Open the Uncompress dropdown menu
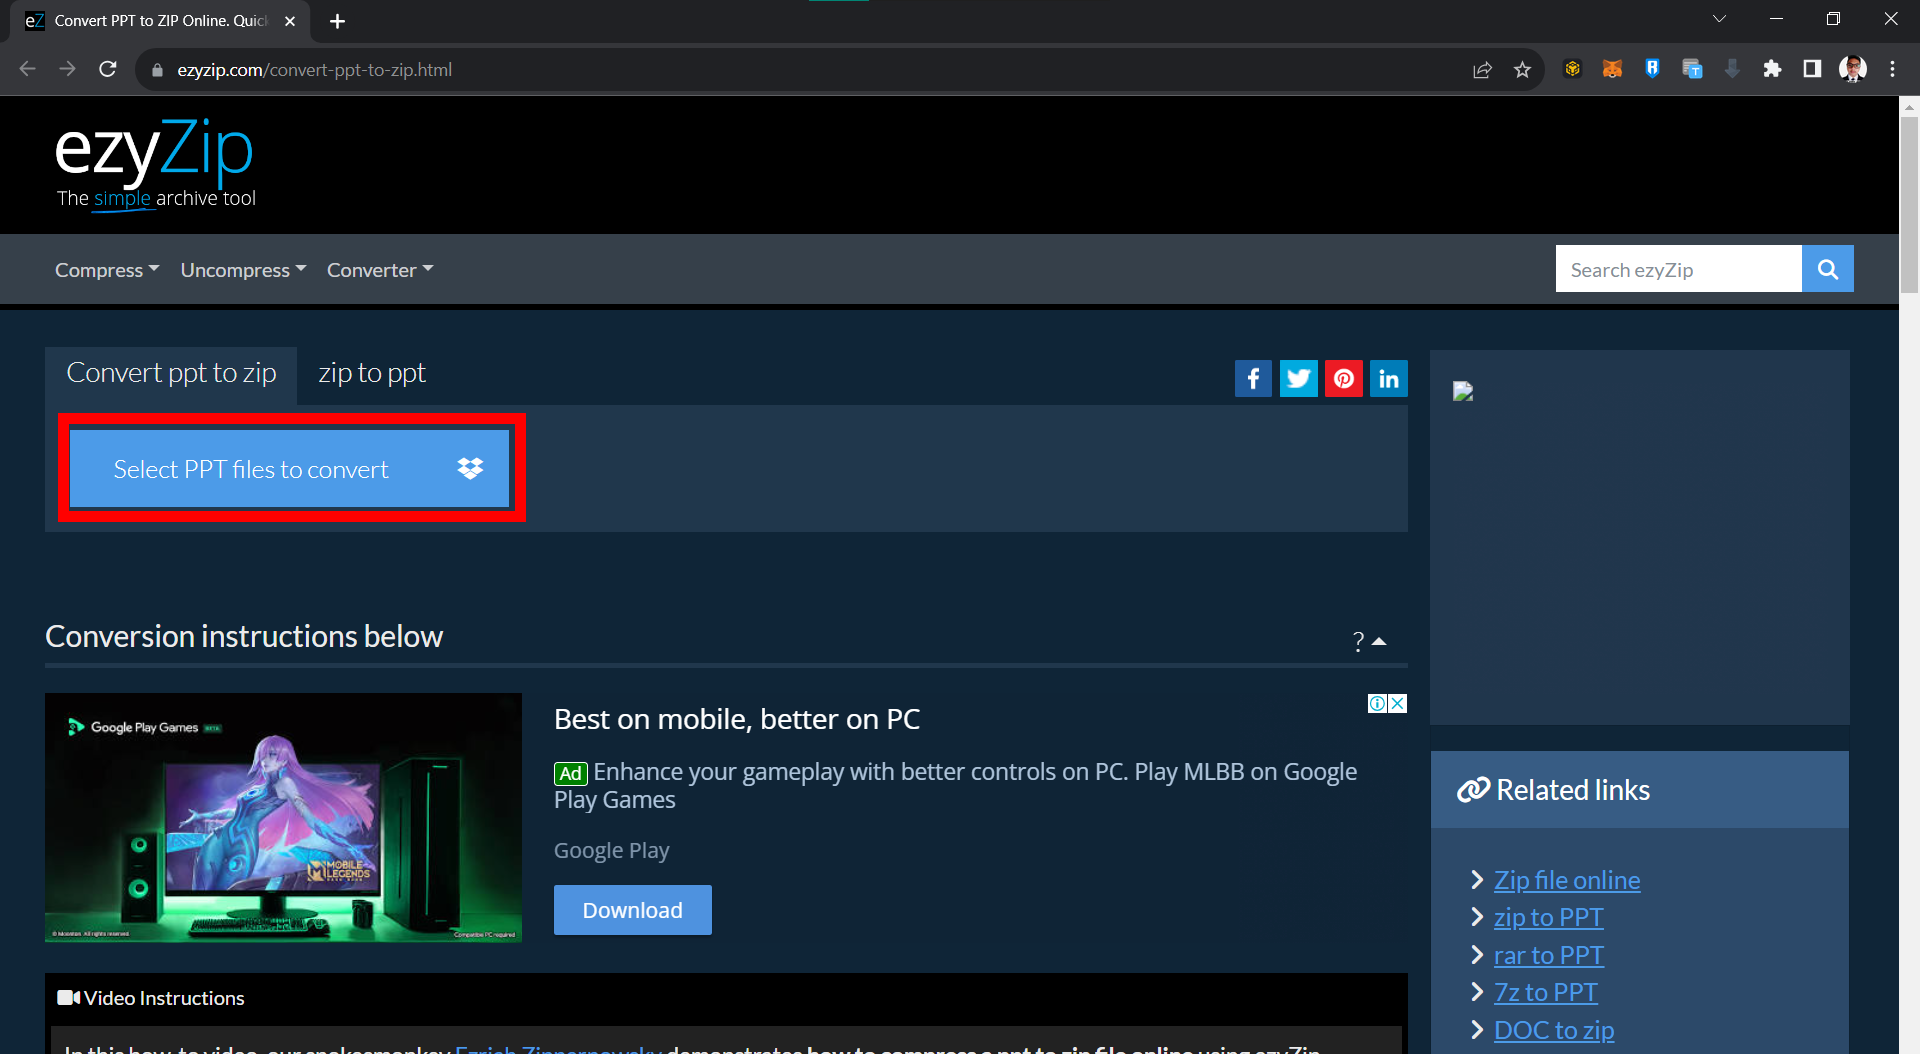 coord(243,270)
